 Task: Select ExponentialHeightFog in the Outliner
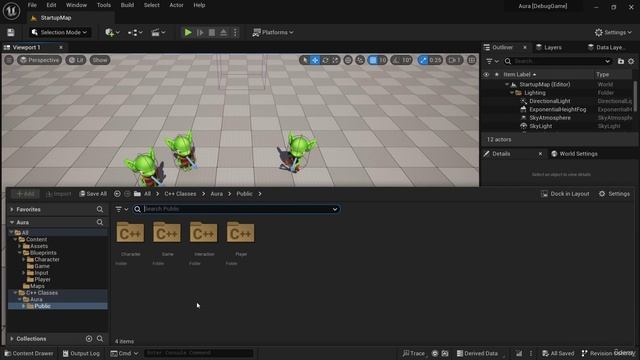pos(558,109)
